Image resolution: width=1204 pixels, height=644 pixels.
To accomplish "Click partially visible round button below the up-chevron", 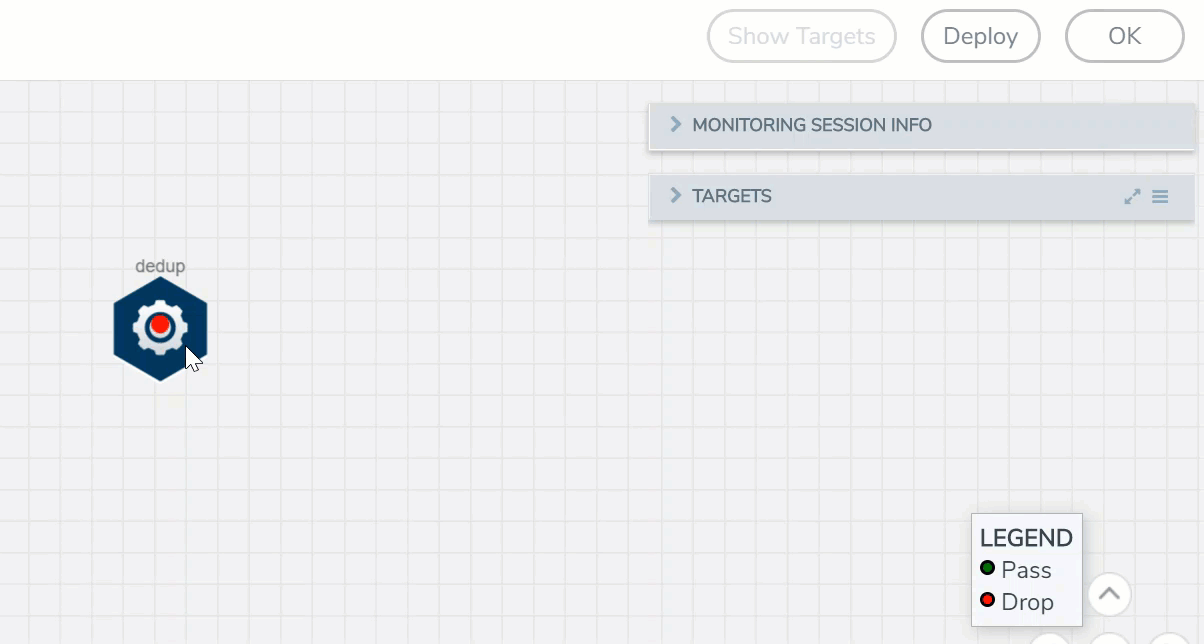I will coord(1108,639).
